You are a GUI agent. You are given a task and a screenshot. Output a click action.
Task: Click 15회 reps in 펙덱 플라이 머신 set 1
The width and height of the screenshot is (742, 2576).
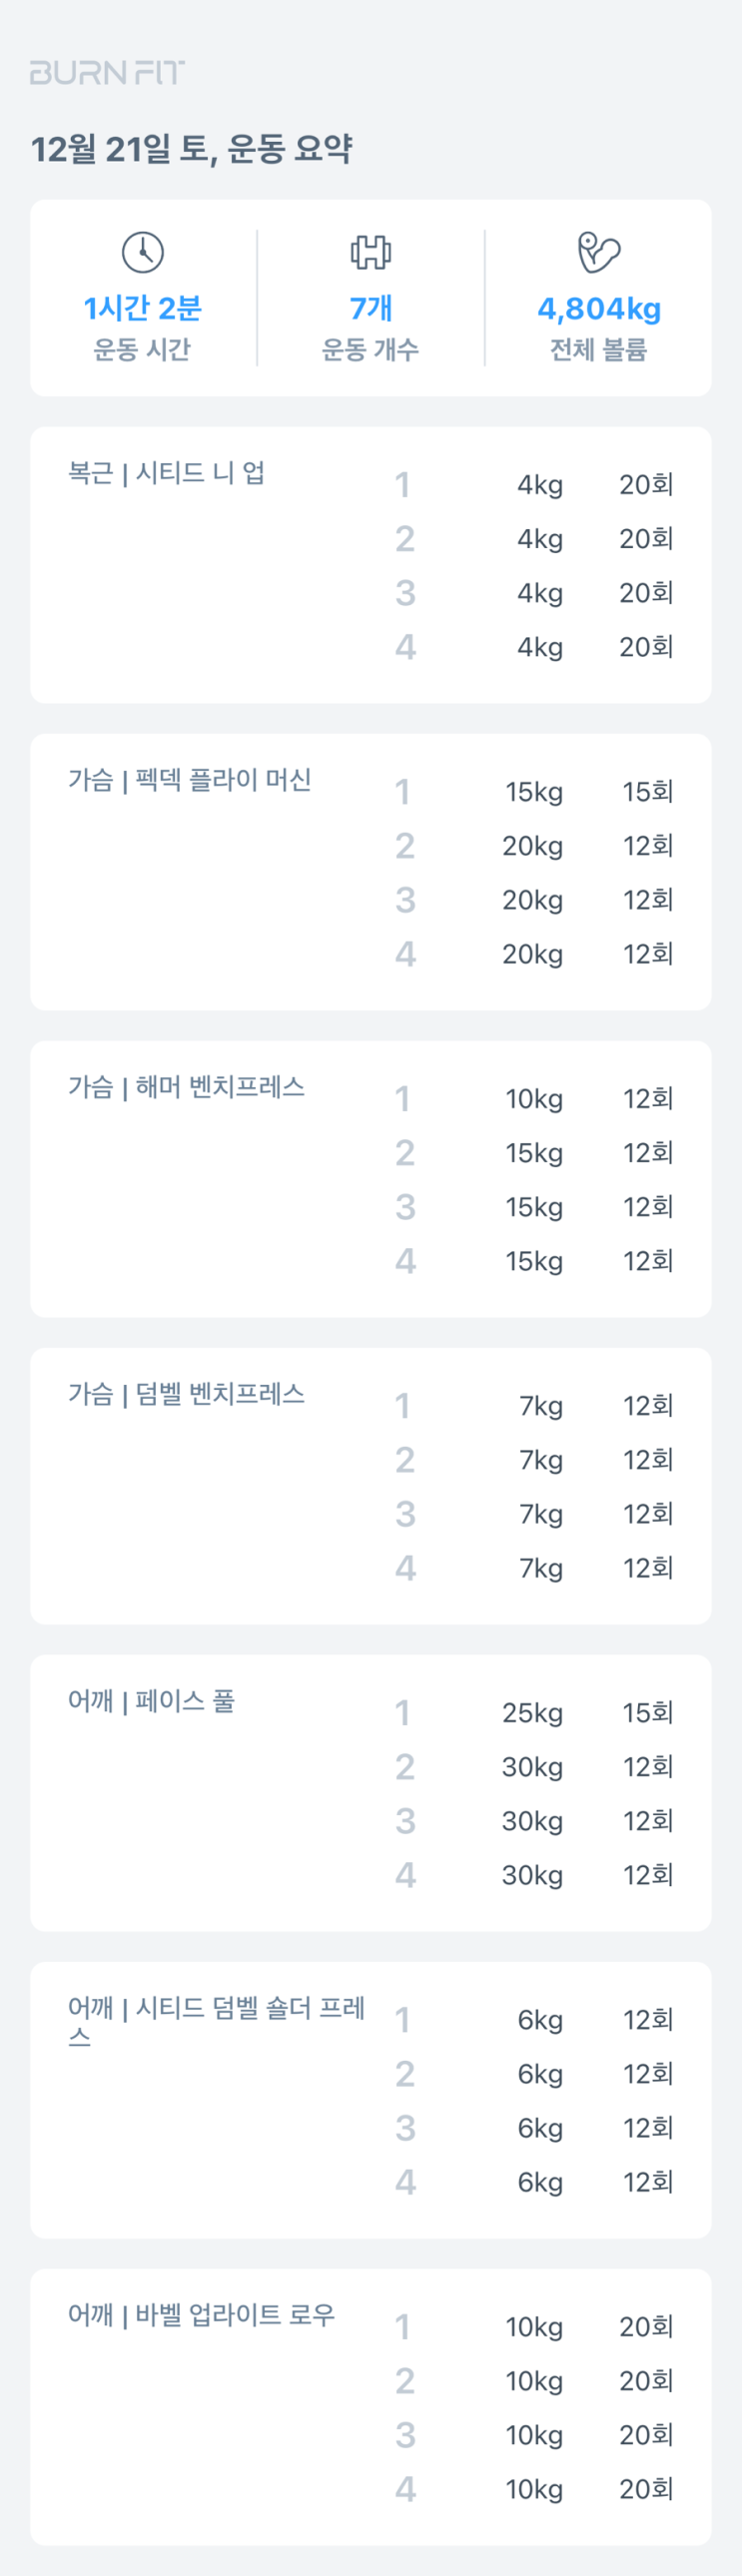pos(647,792)
